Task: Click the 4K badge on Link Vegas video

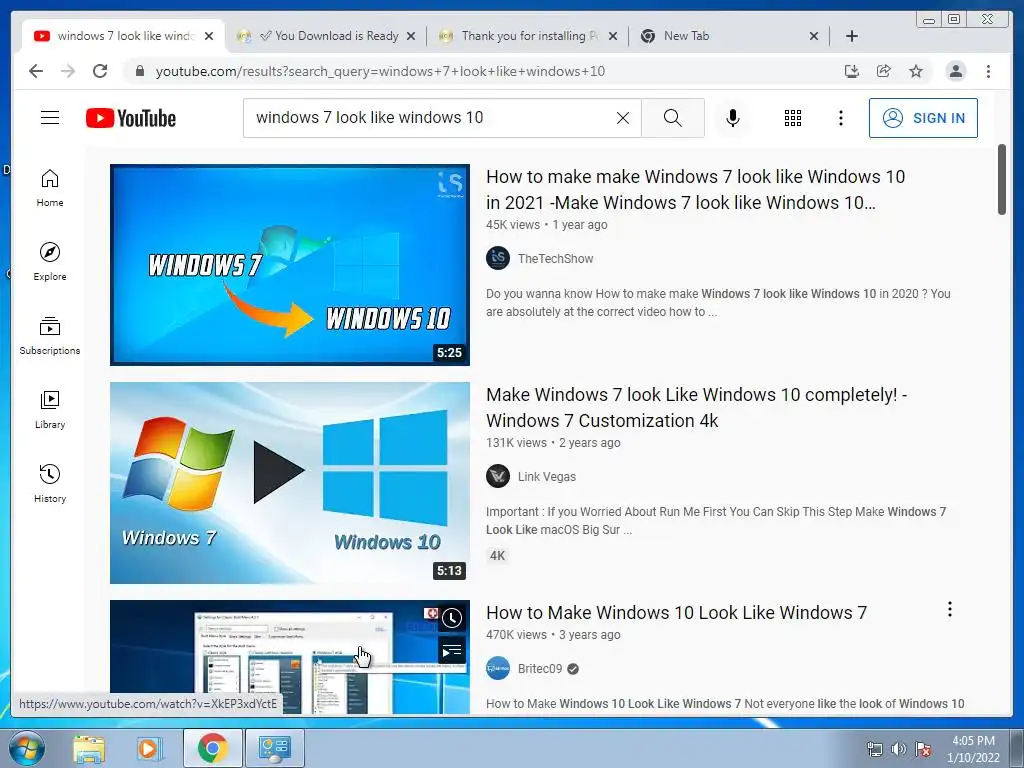Action: tap(498, 556)
